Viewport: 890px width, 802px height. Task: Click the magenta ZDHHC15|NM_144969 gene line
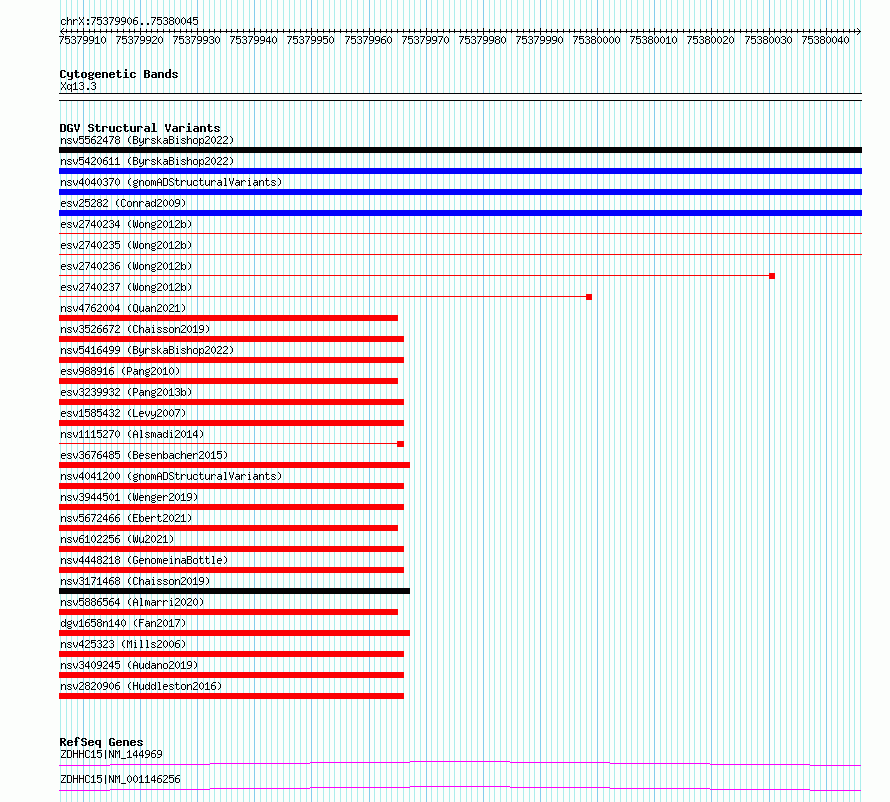pos(460,763)
